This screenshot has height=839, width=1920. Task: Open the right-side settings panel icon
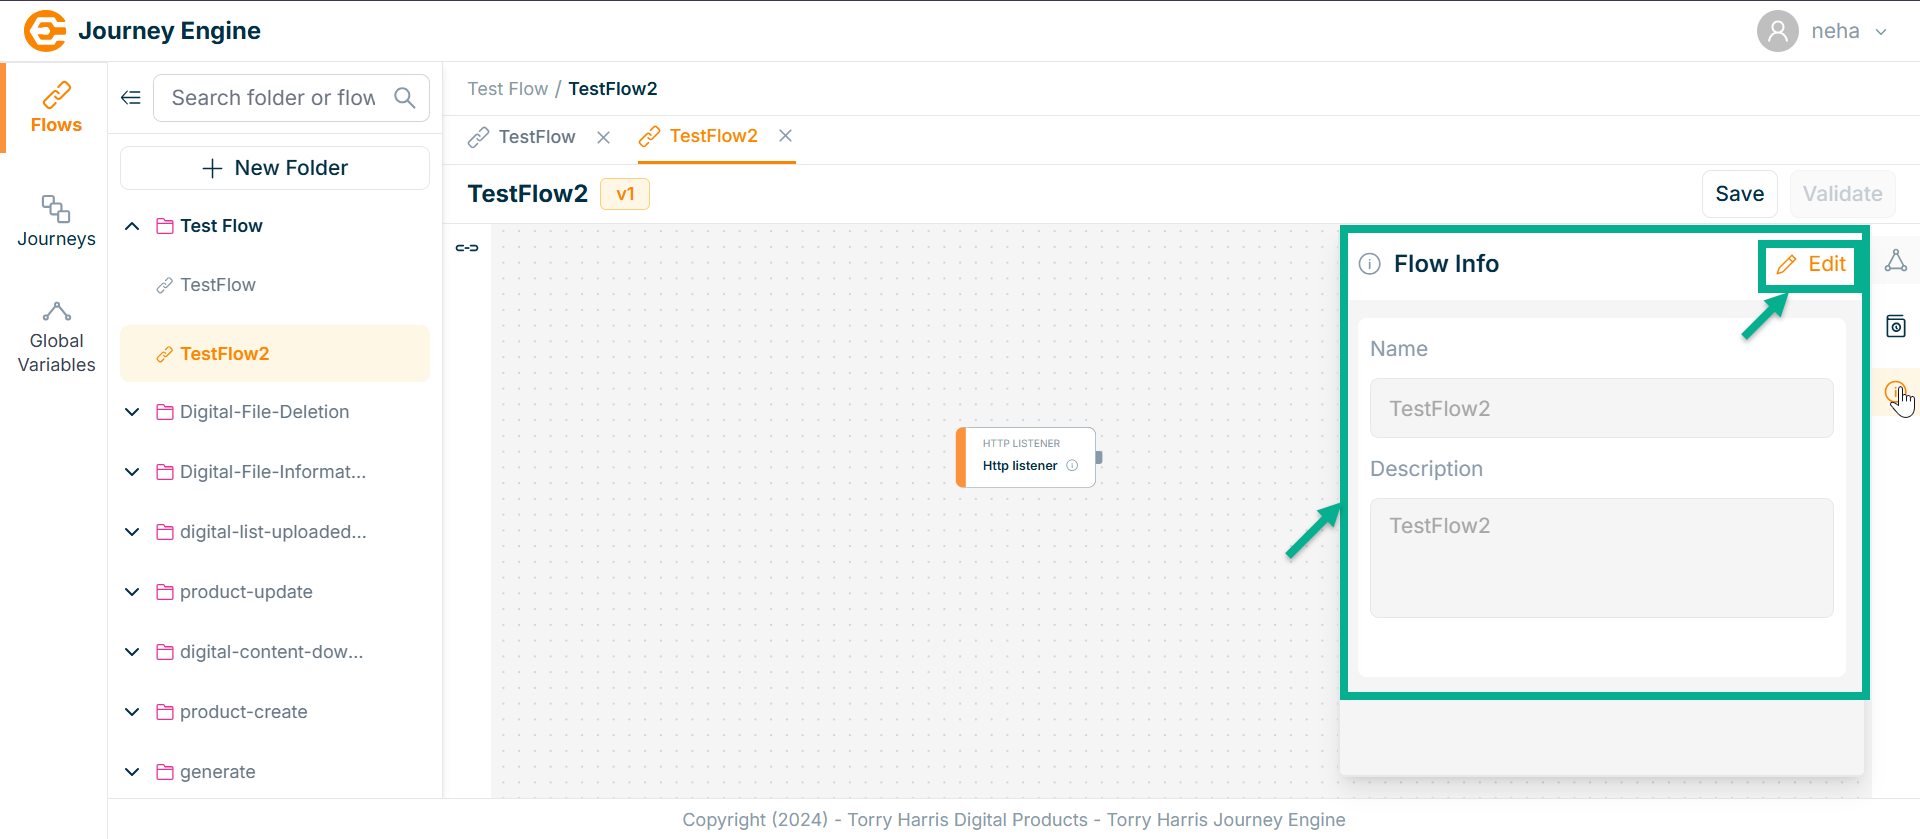(1895, 327)
